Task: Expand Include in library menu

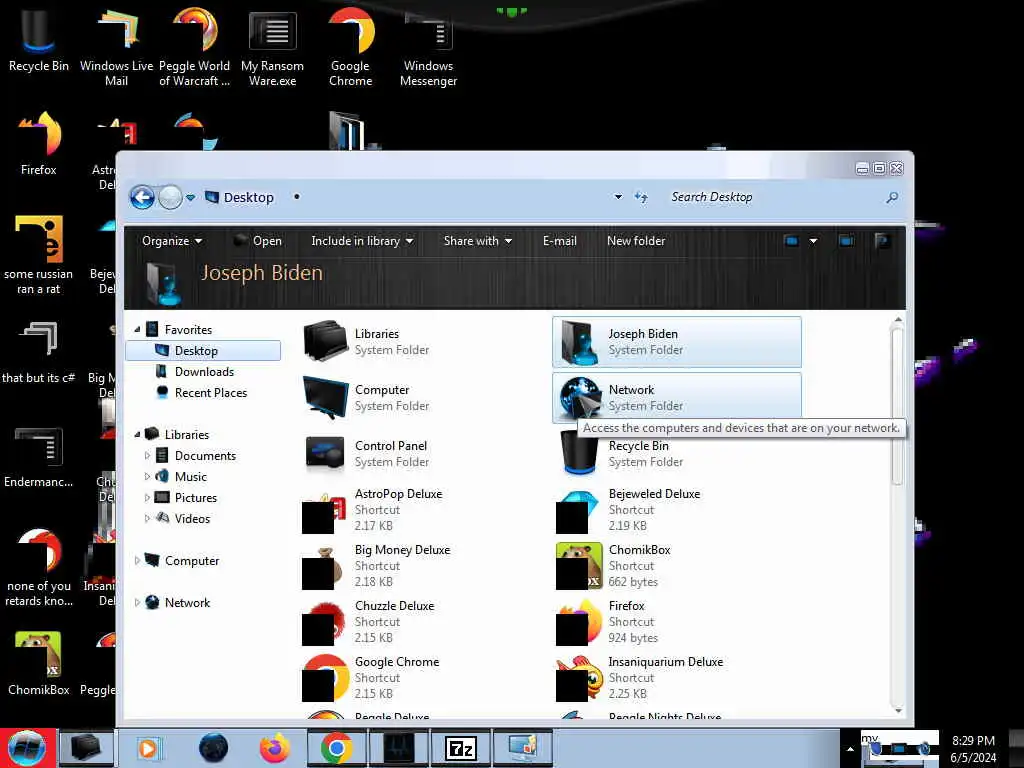Action: point(362,241)
